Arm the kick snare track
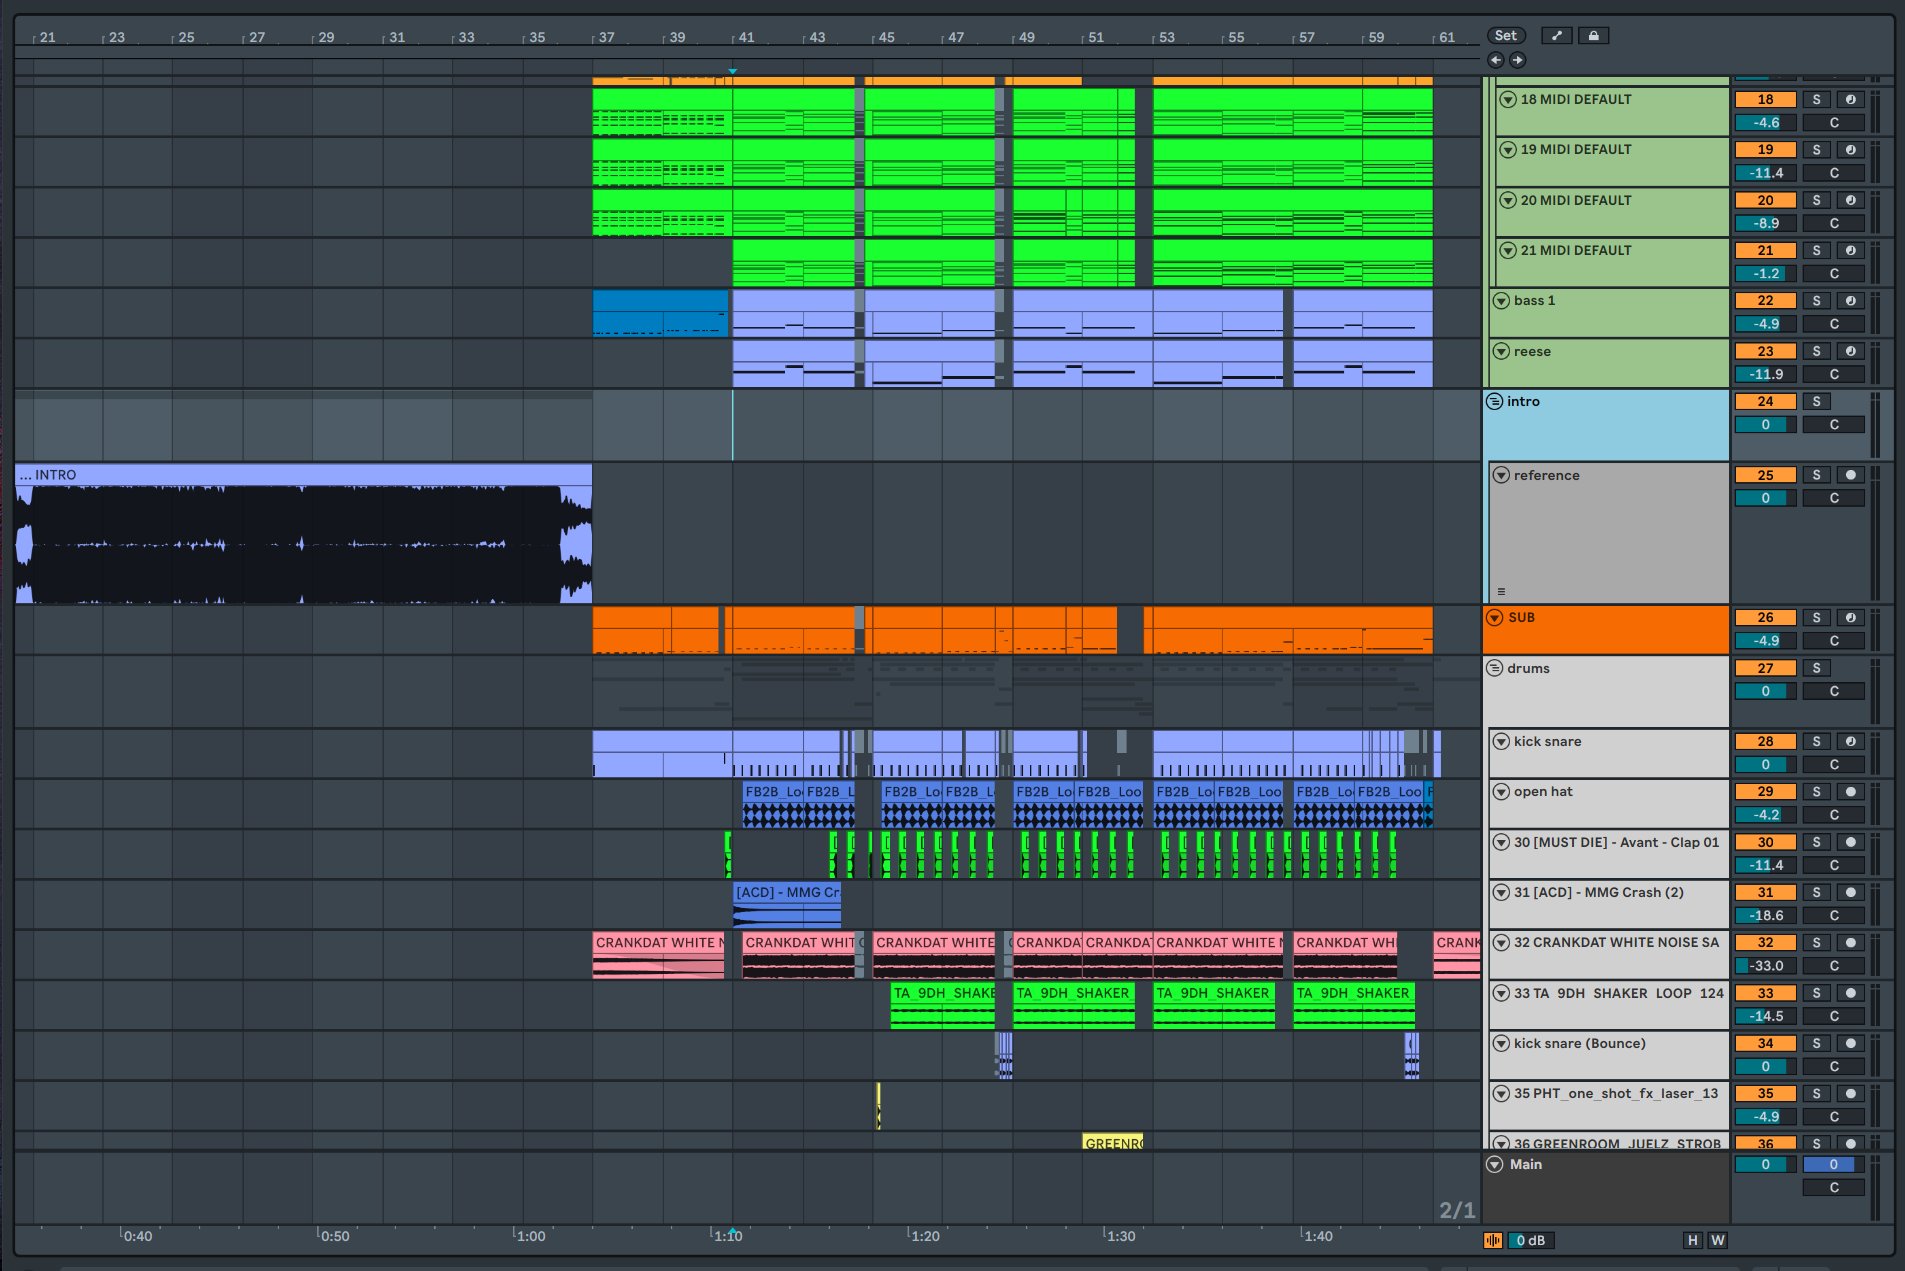Viewport: 1905px width, 1271px height. (x=1851, y=741)
